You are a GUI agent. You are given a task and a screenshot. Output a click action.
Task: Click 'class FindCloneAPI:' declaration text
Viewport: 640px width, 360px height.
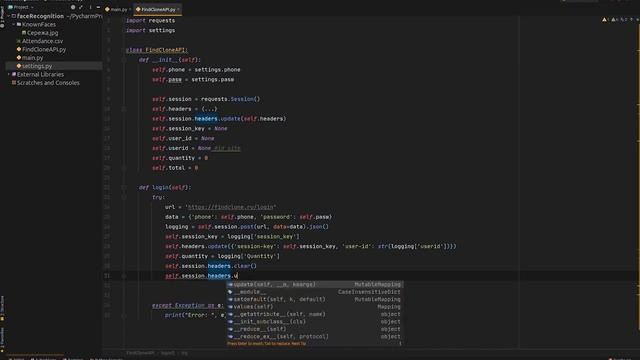pyautogui.click(x=157, y=50)
